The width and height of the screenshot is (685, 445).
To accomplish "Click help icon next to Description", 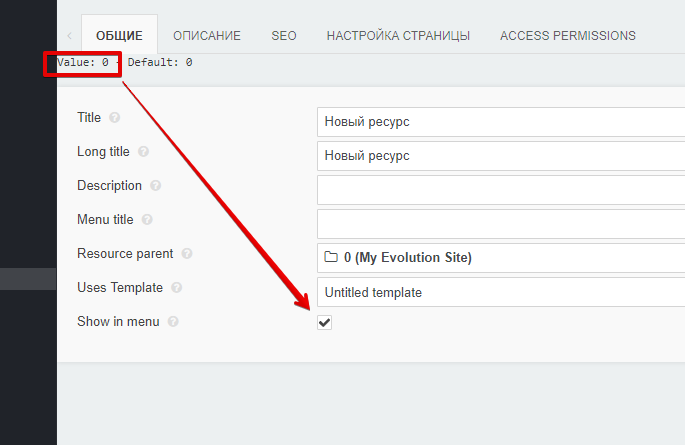I will pos(156,186).
